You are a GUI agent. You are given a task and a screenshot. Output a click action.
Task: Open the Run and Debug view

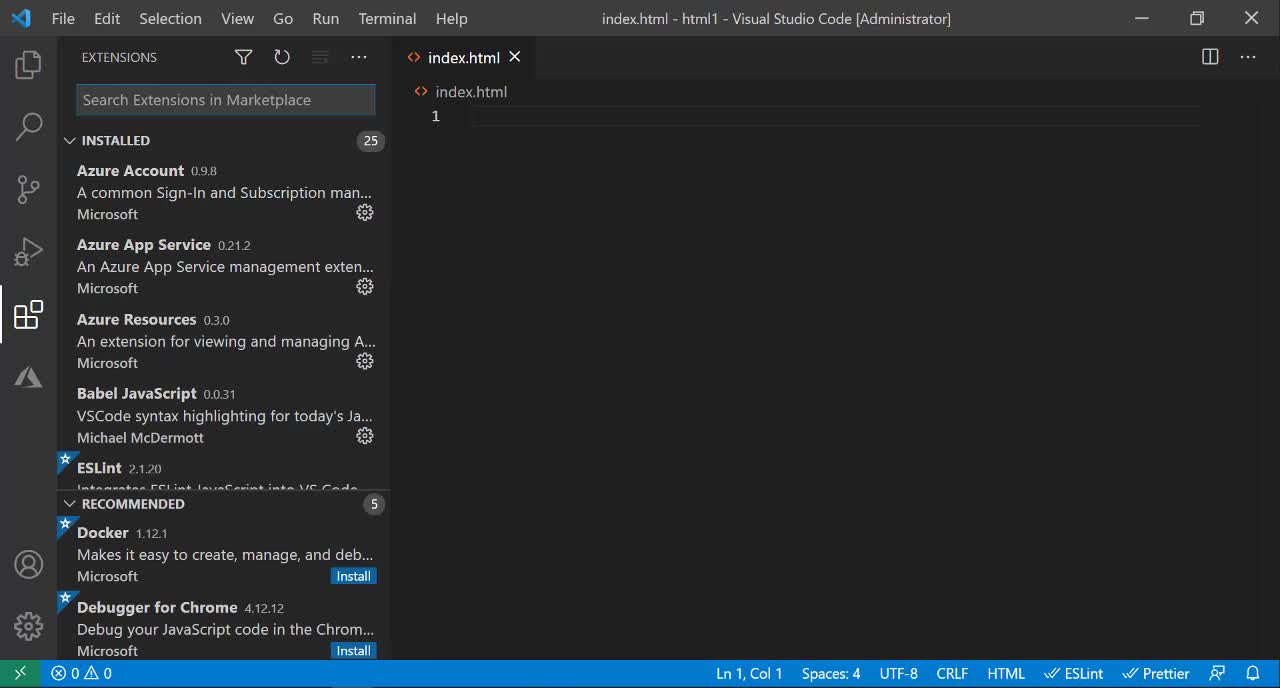coord(28,252)
